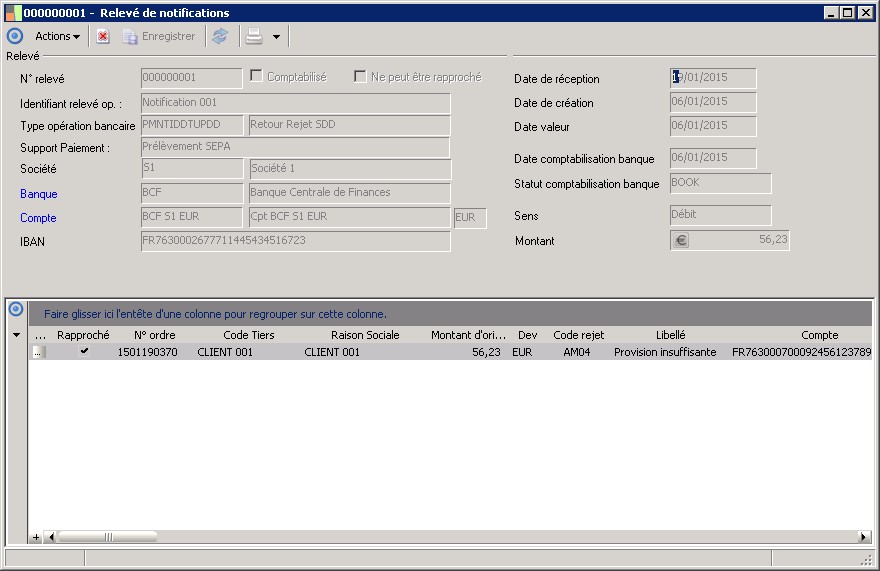Click the Retour Rejet SDD field
The width and height of the screenshot is (880, 571).
point(349,125)
